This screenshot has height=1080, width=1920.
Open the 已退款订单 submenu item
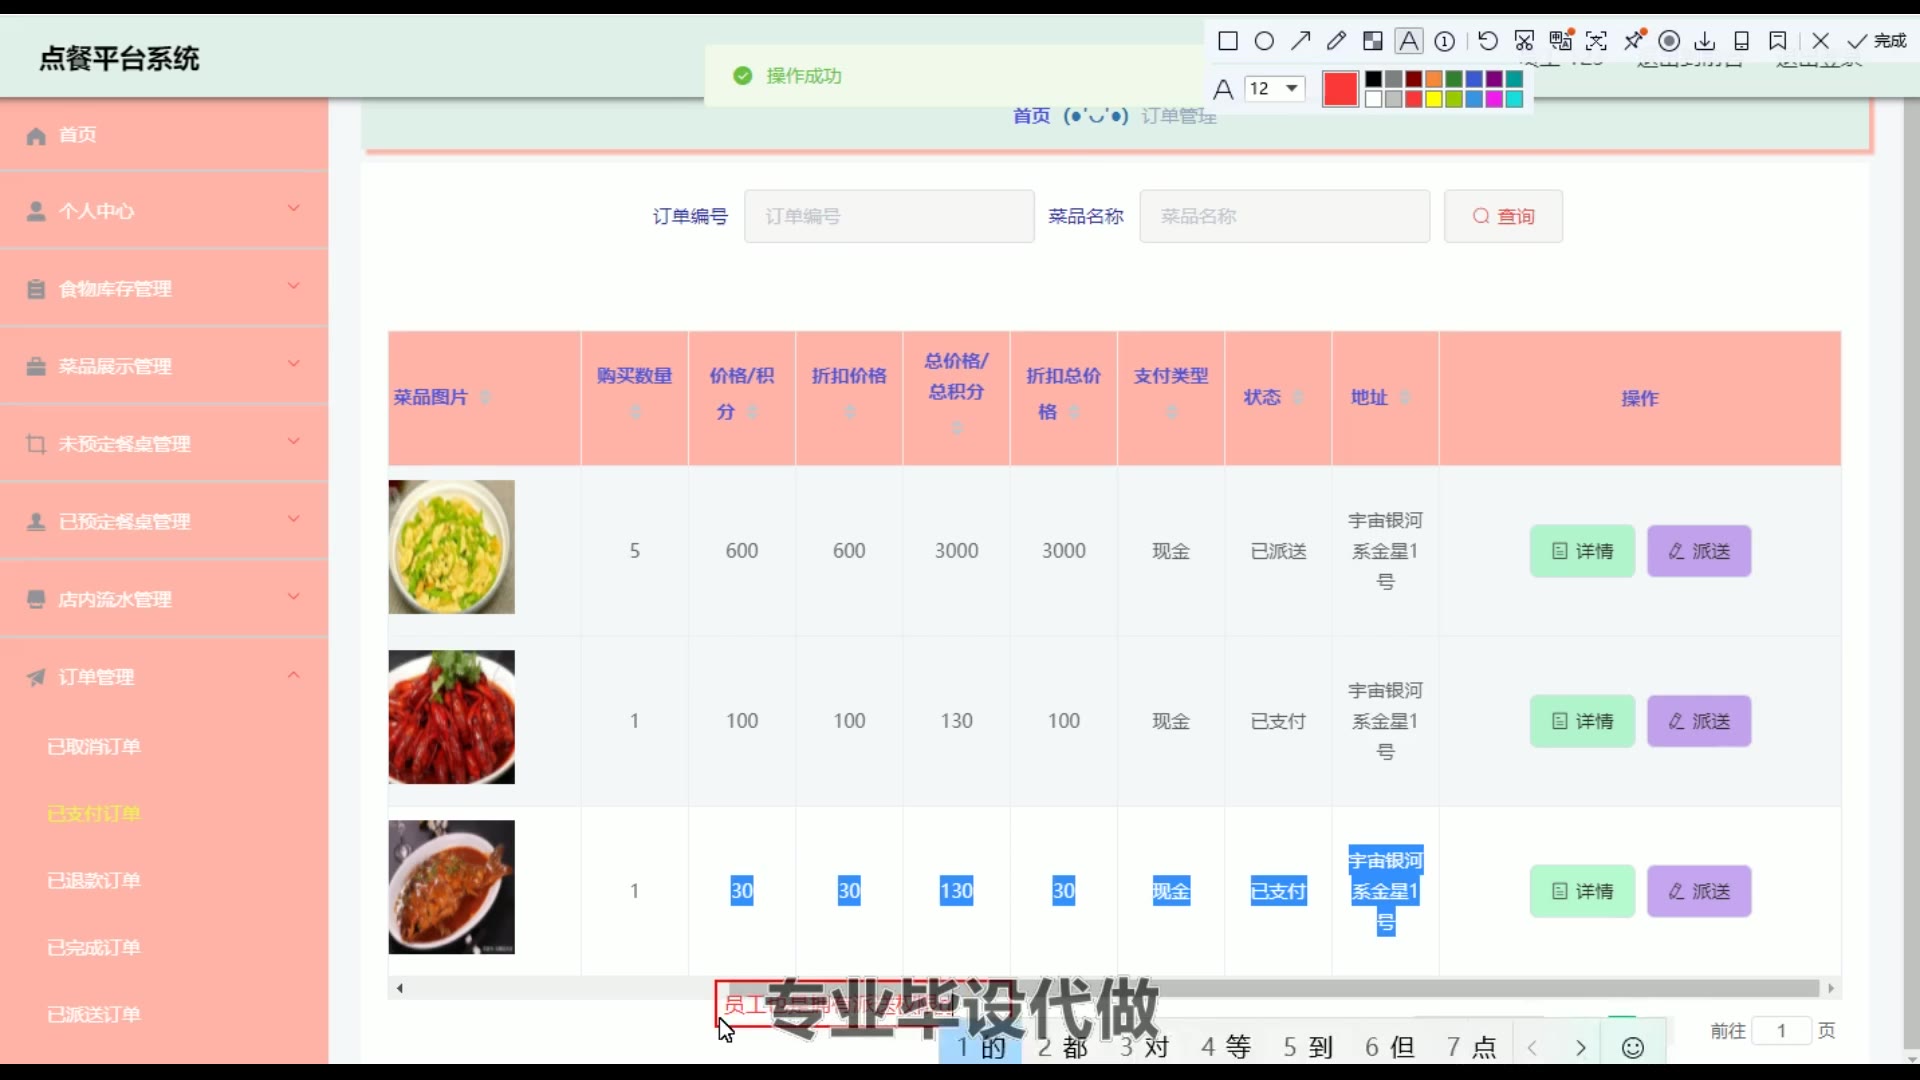pos(94,881)
